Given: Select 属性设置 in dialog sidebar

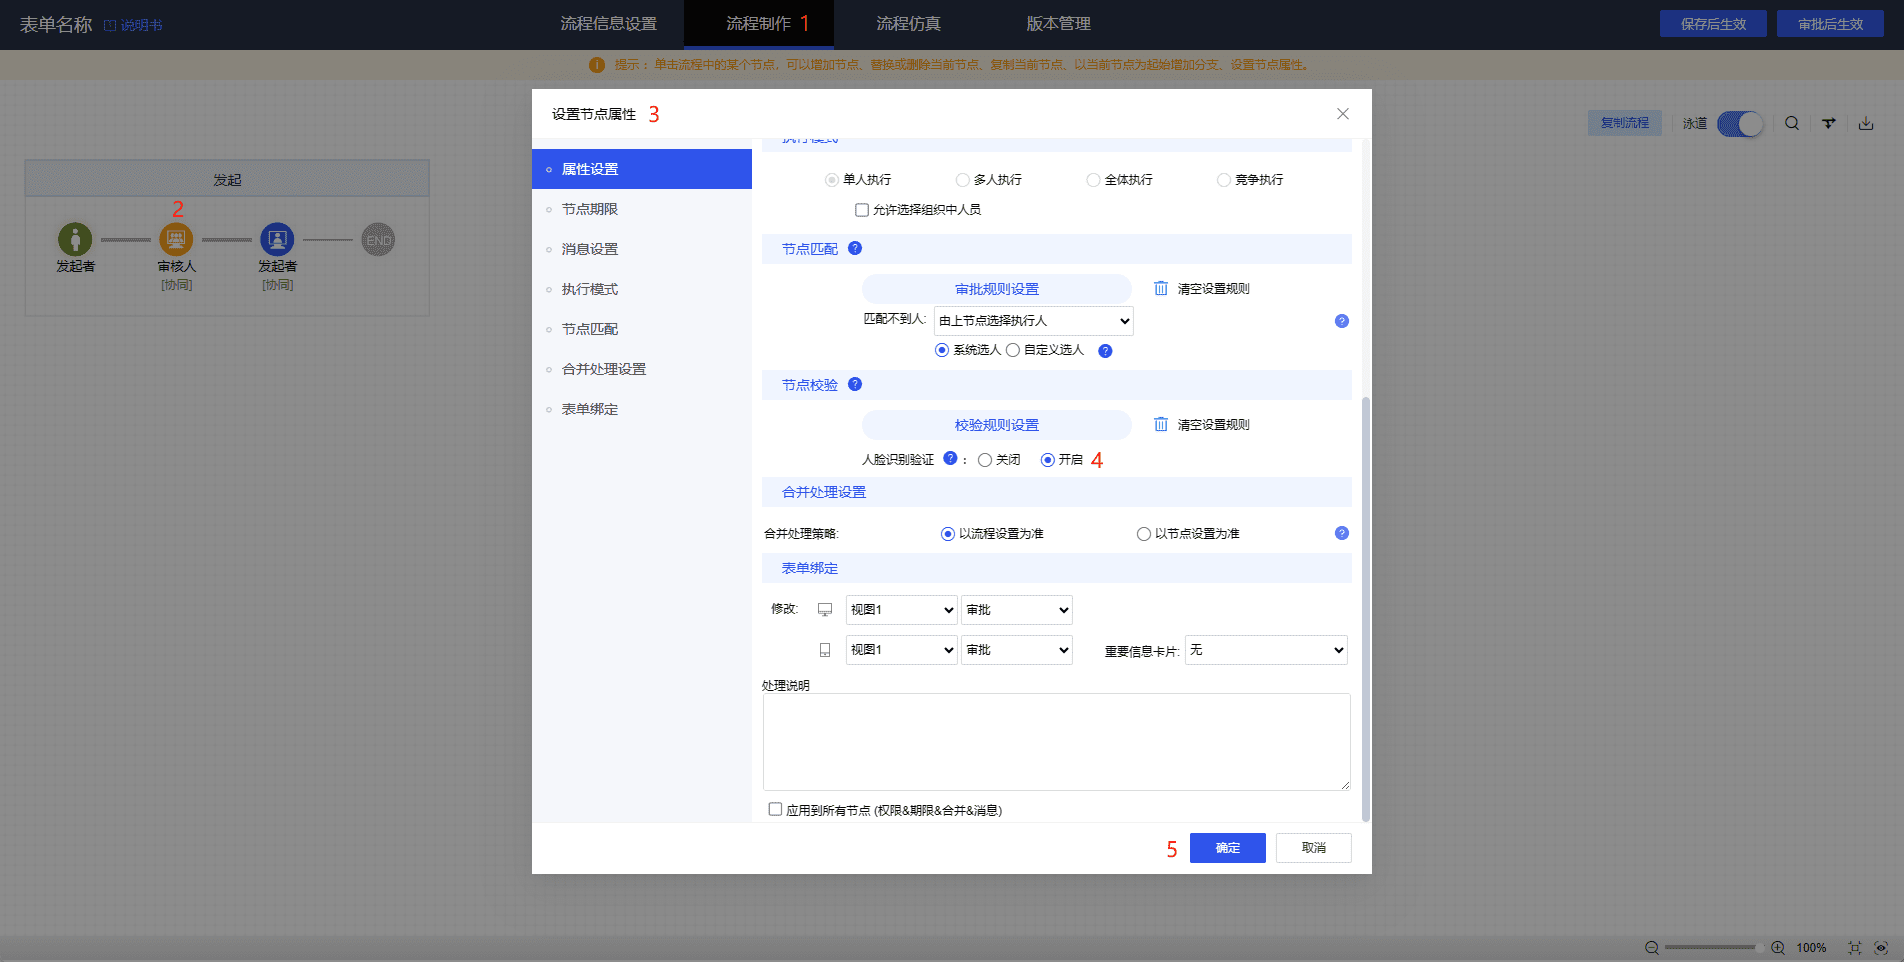Looking at the screenshot, I should 642,169.
